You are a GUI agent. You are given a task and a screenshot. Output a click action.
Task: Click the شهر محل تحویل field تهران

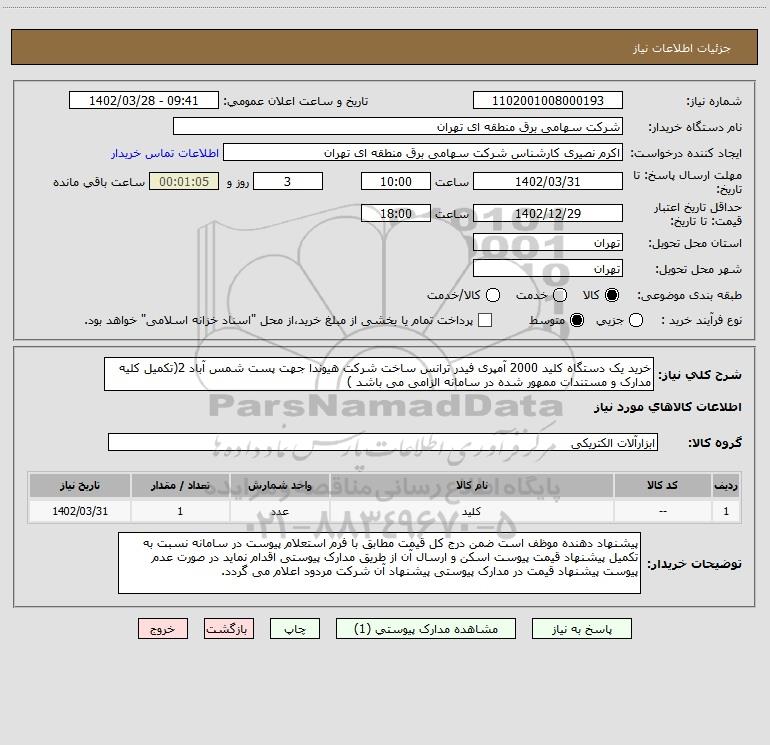pos(548,268)
